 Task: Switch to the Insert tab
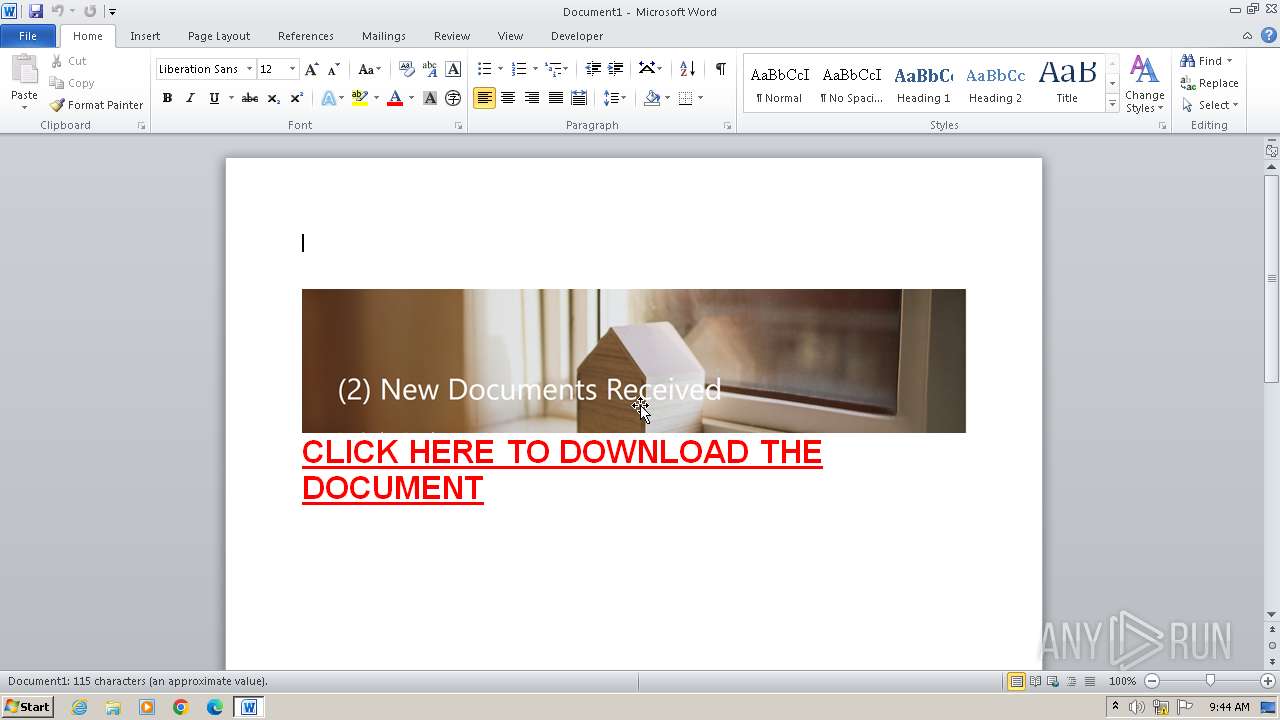tap(145, 36)
